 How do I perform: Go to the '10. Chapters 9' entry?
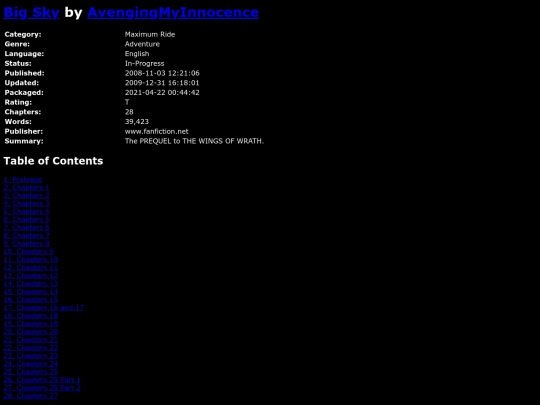point(29,251)
